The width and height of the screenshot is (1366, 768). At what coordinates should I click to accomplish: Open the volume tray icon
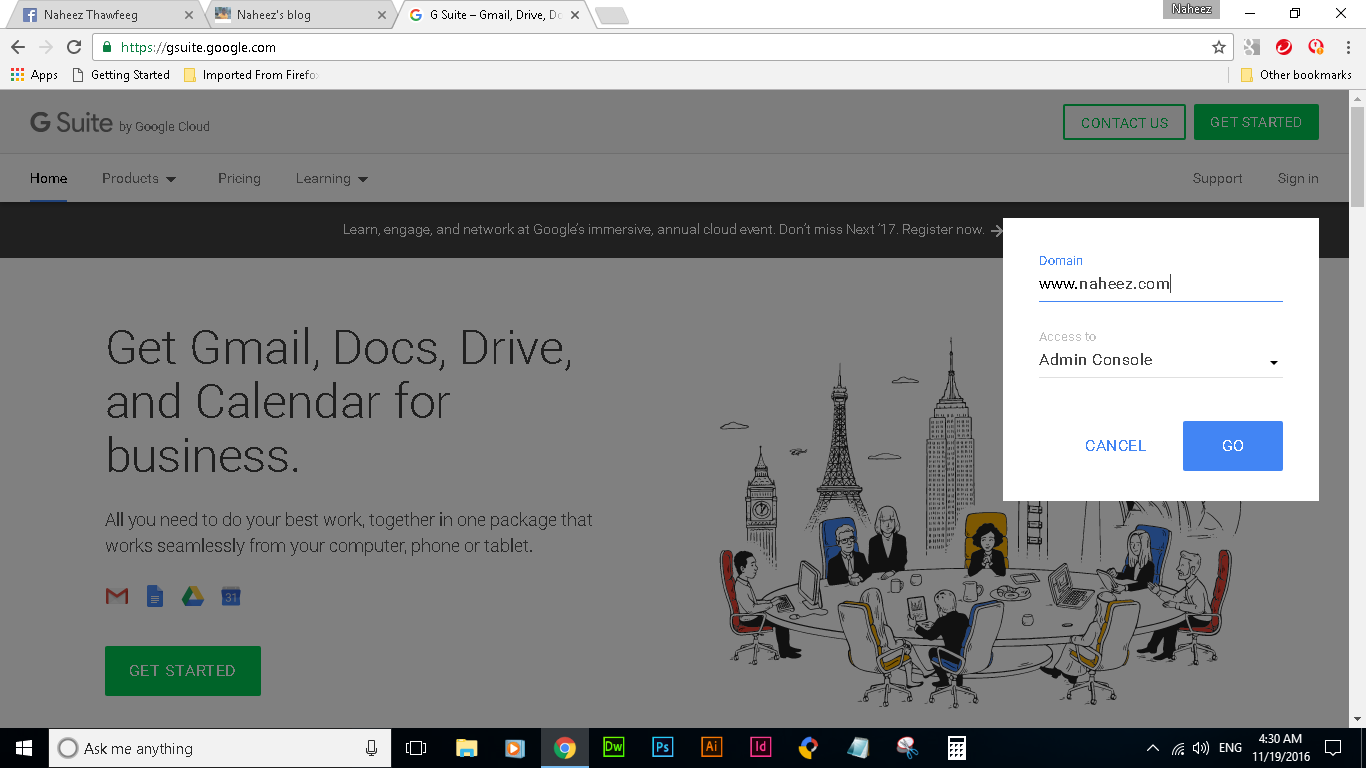tap(1201, 748)
